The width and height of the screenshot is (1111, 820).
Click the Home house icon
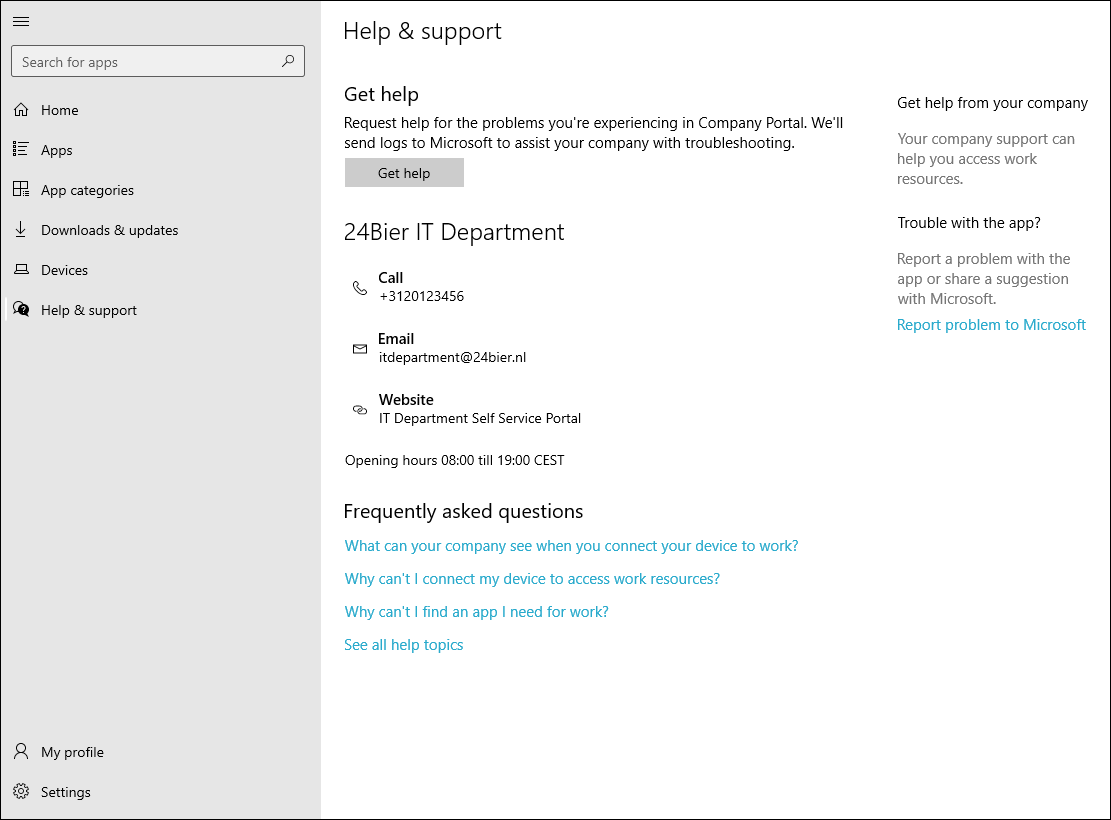[21, 110]
